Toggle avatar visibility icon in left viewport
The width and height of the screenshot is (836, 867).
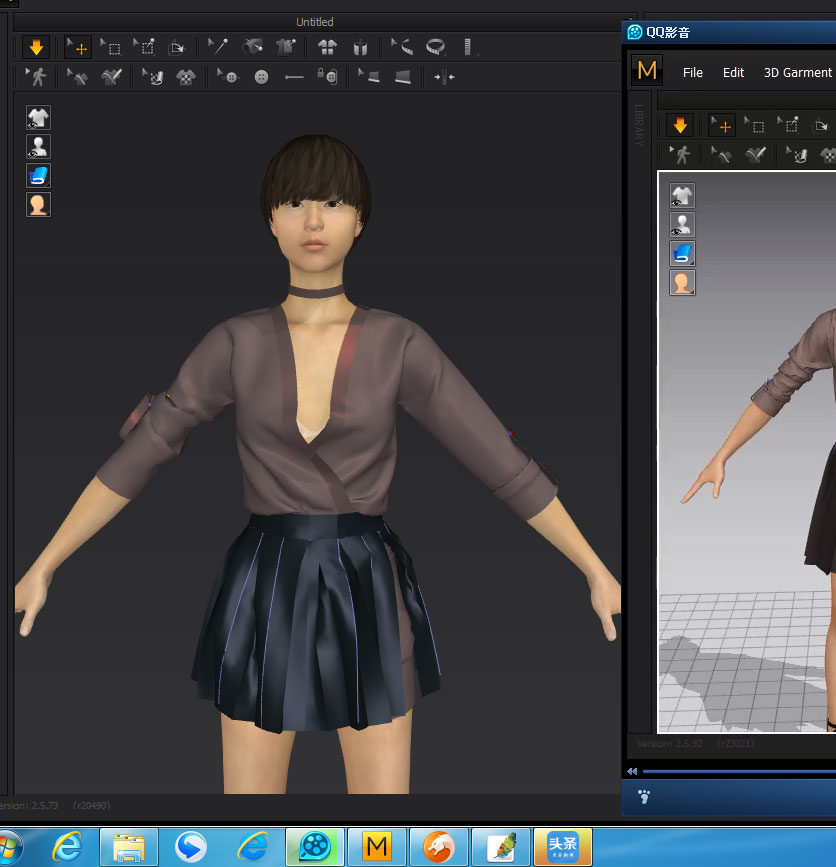click(x=38, y=147)
